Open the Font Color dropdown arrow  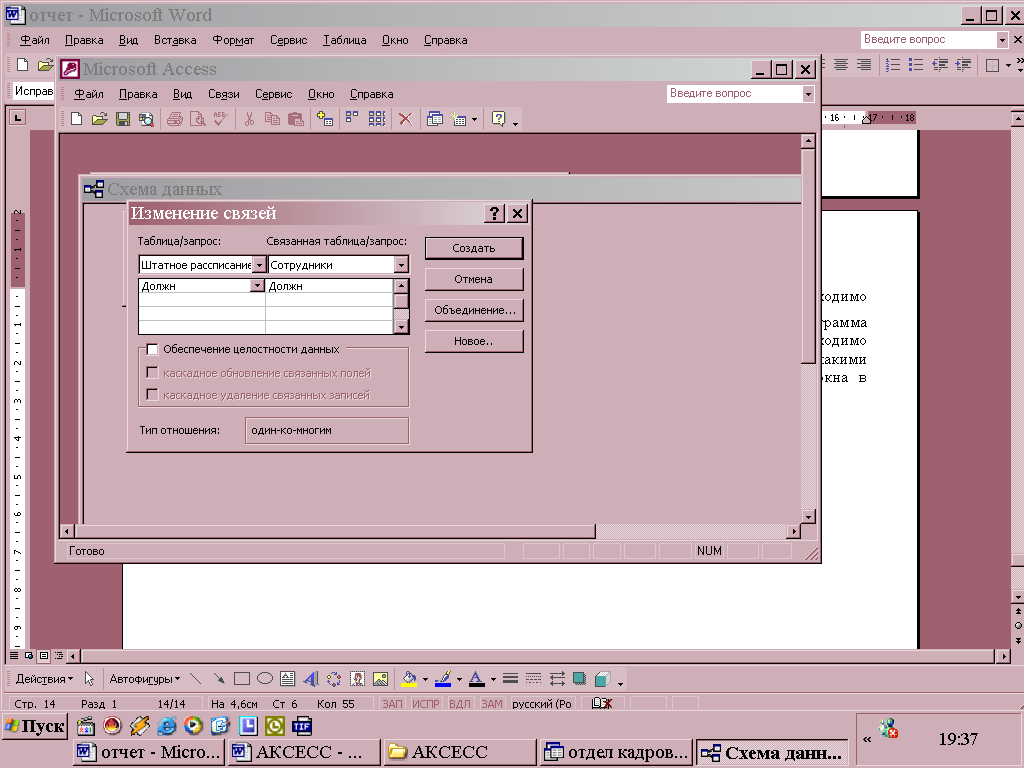[x=493, y=679]
